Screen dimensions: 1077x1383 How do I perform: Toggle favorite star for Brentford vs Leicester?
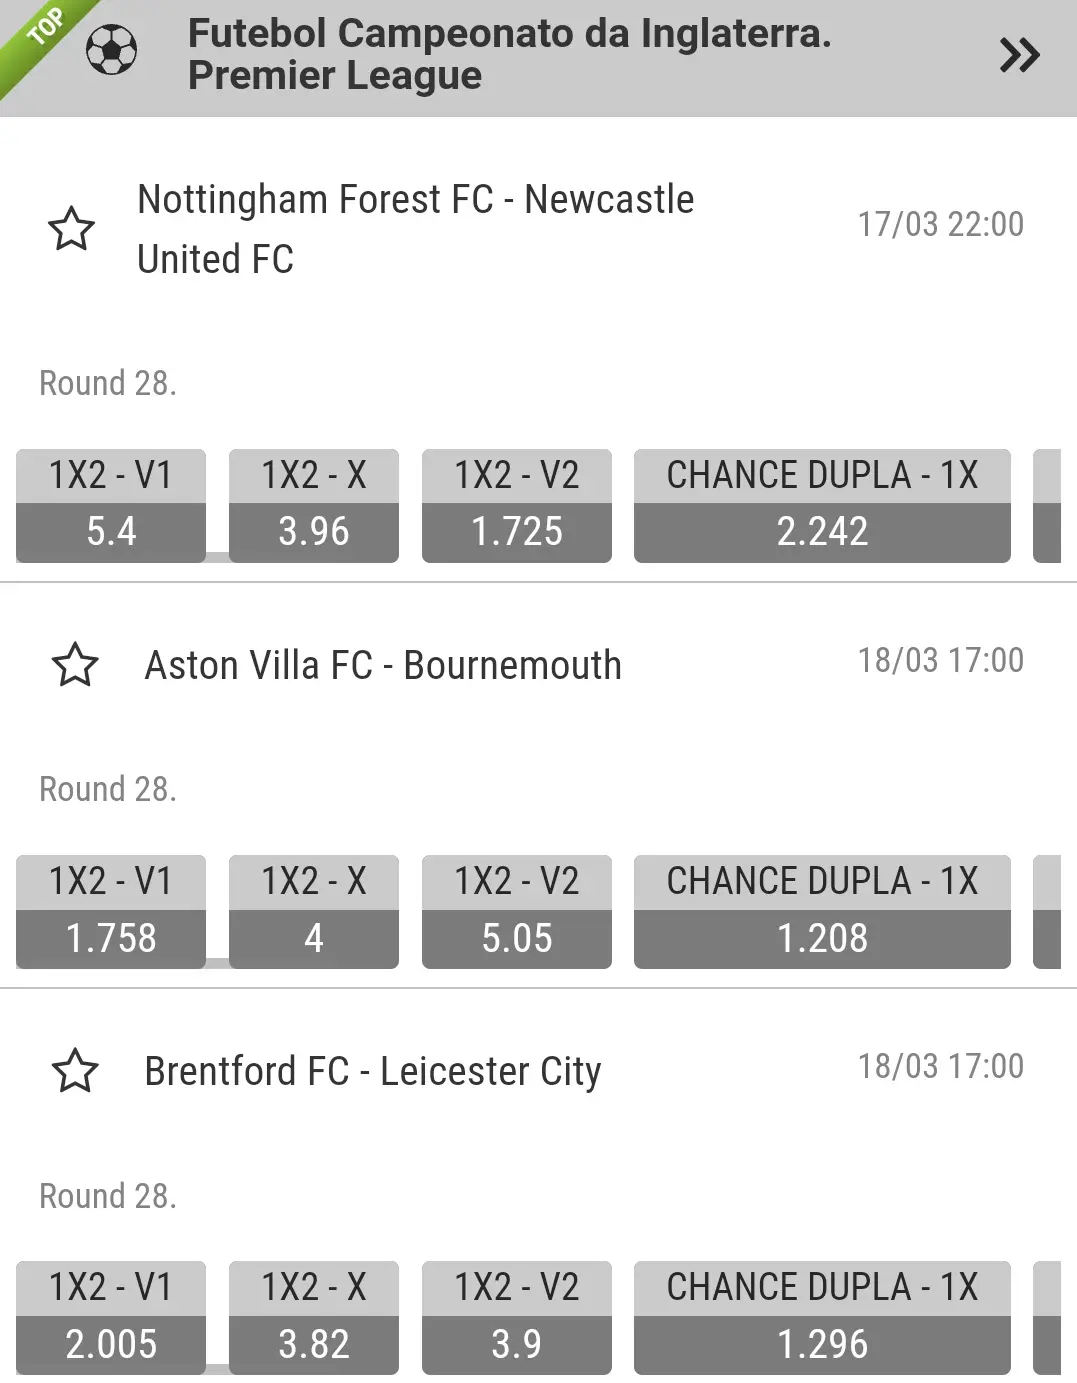coord(75,1071)
